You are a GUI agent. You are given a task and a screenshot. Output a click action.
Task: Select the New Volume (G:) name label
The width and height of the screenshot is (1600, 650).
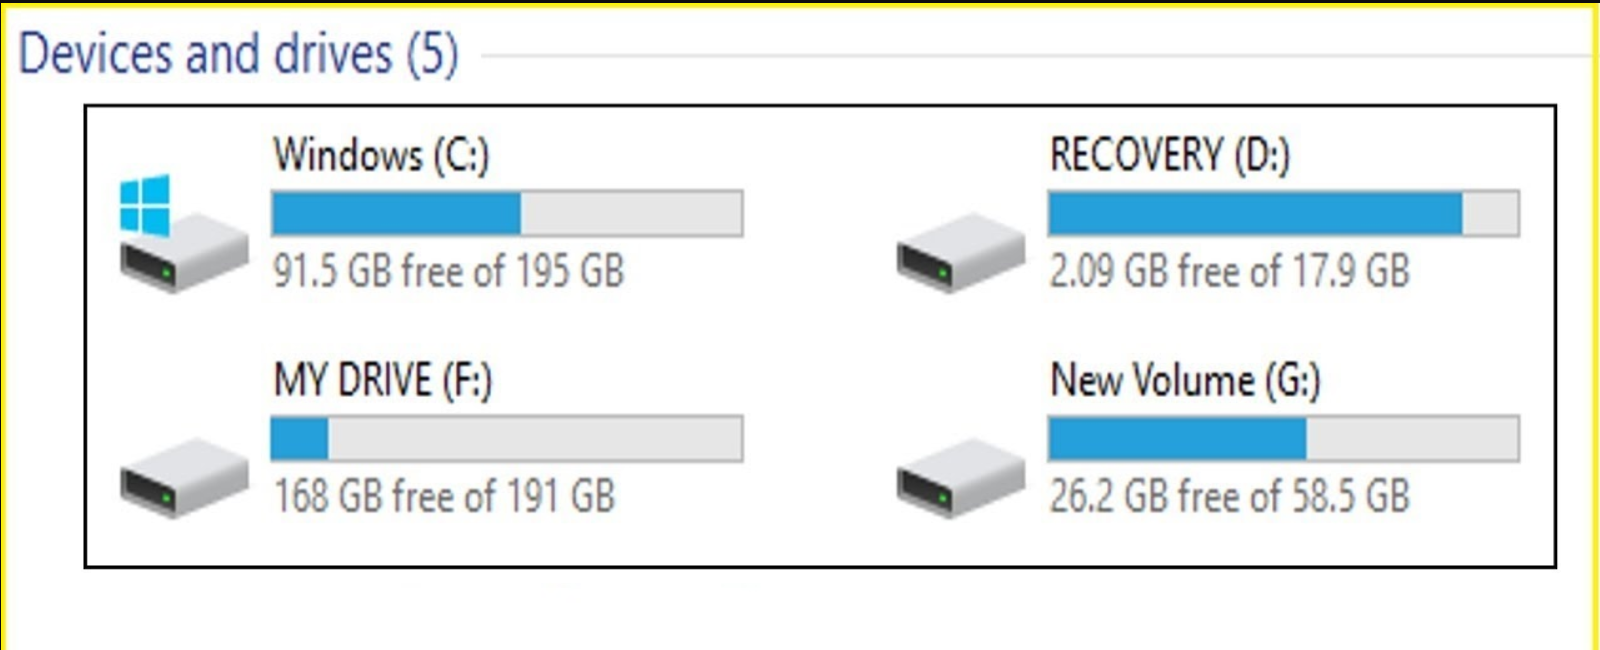1185,380
